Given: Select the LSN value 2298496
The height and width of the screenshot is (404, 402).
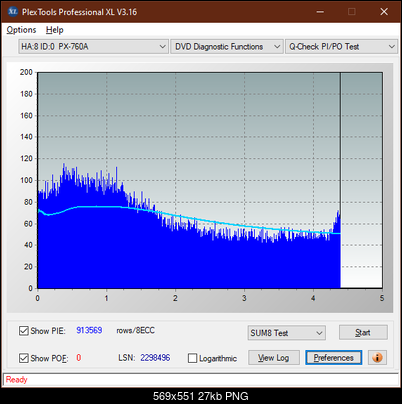Looking at the screenshot, I should (x=155, y=358).
